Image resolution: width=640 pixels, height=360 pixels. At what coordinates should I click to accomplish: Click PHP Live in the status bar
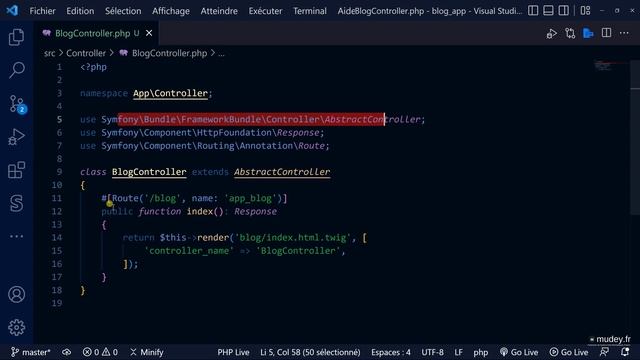tap(233, 352)
